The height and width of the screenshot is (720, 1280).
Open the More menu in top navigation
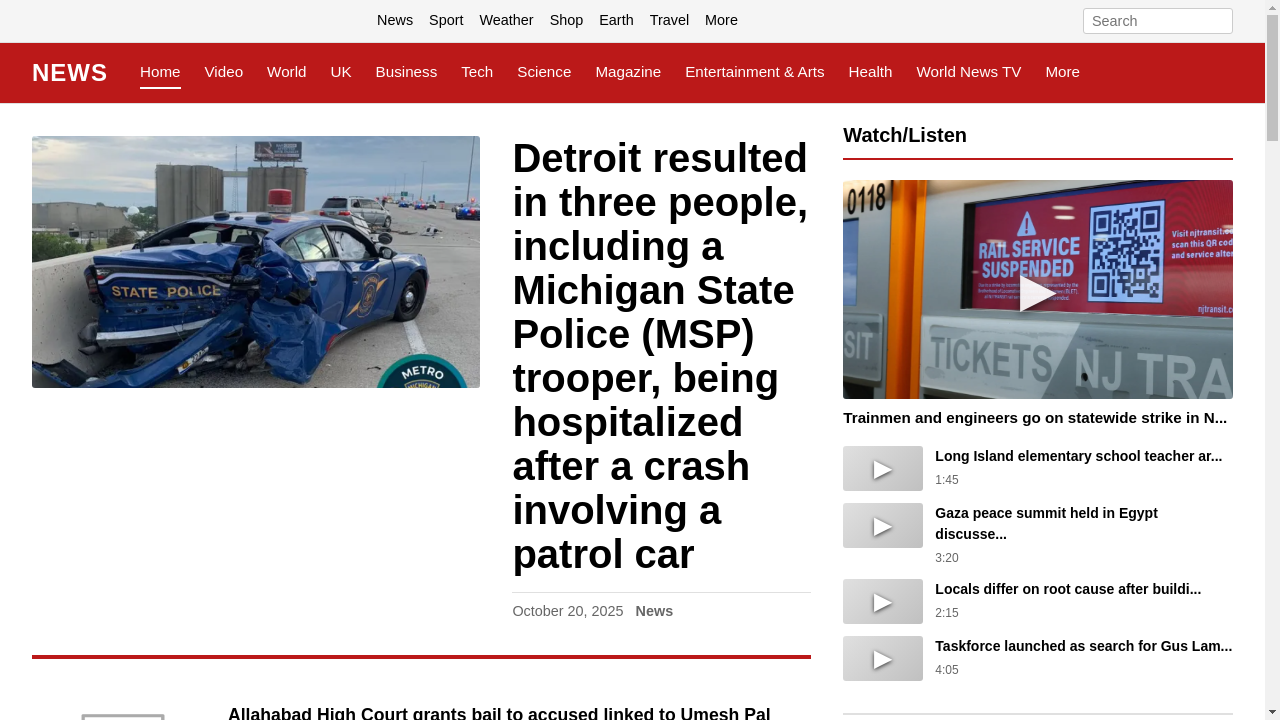[721, 20]
